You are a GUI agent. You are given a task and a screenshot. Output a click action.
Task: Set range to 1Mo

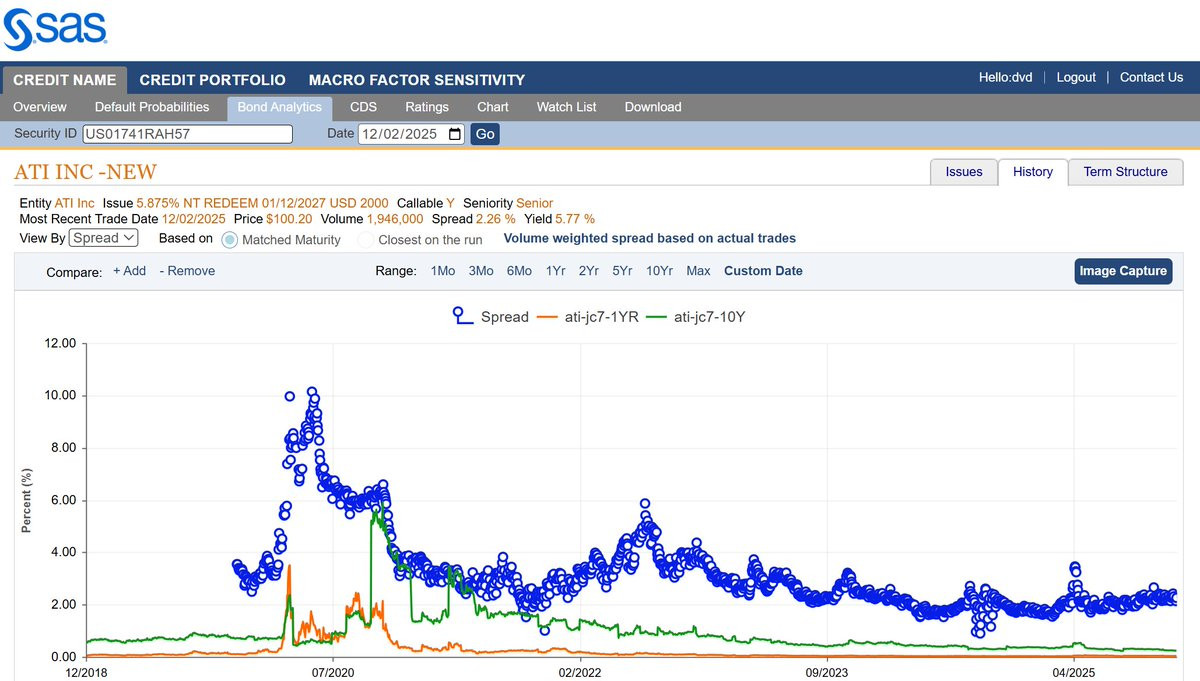pos(443,271)
